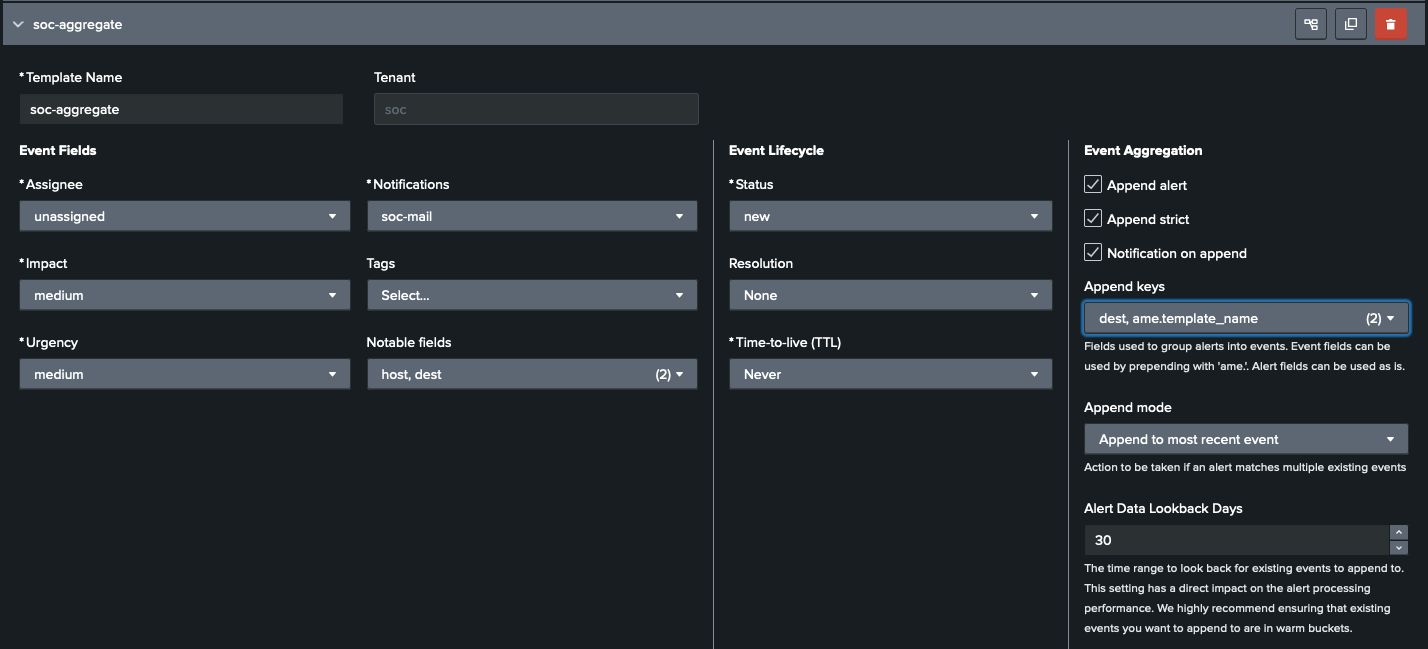1428x649 pixels.
Task: Disable the Append strict option
Action: [x=1093, y=218]
